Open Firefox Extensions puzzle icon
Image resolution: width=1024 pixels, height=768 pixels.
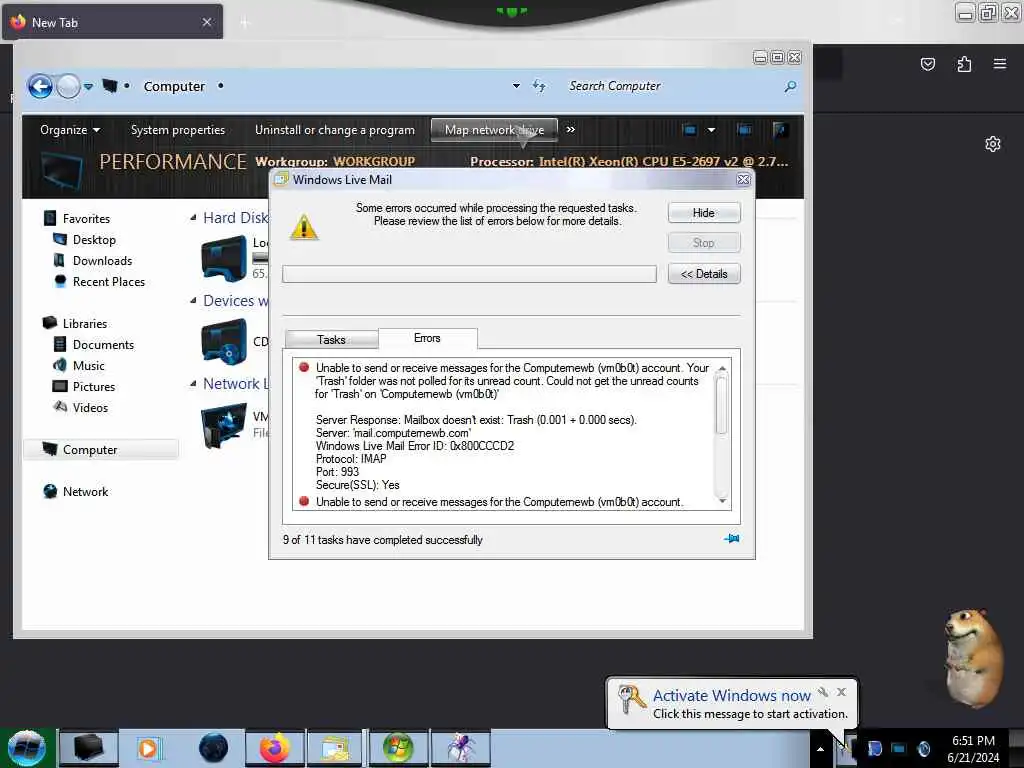[x=964, y=64]
